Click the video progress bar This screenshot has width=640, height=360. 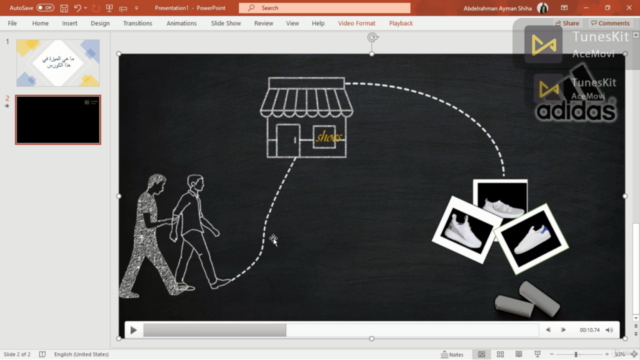pos(341,330)
